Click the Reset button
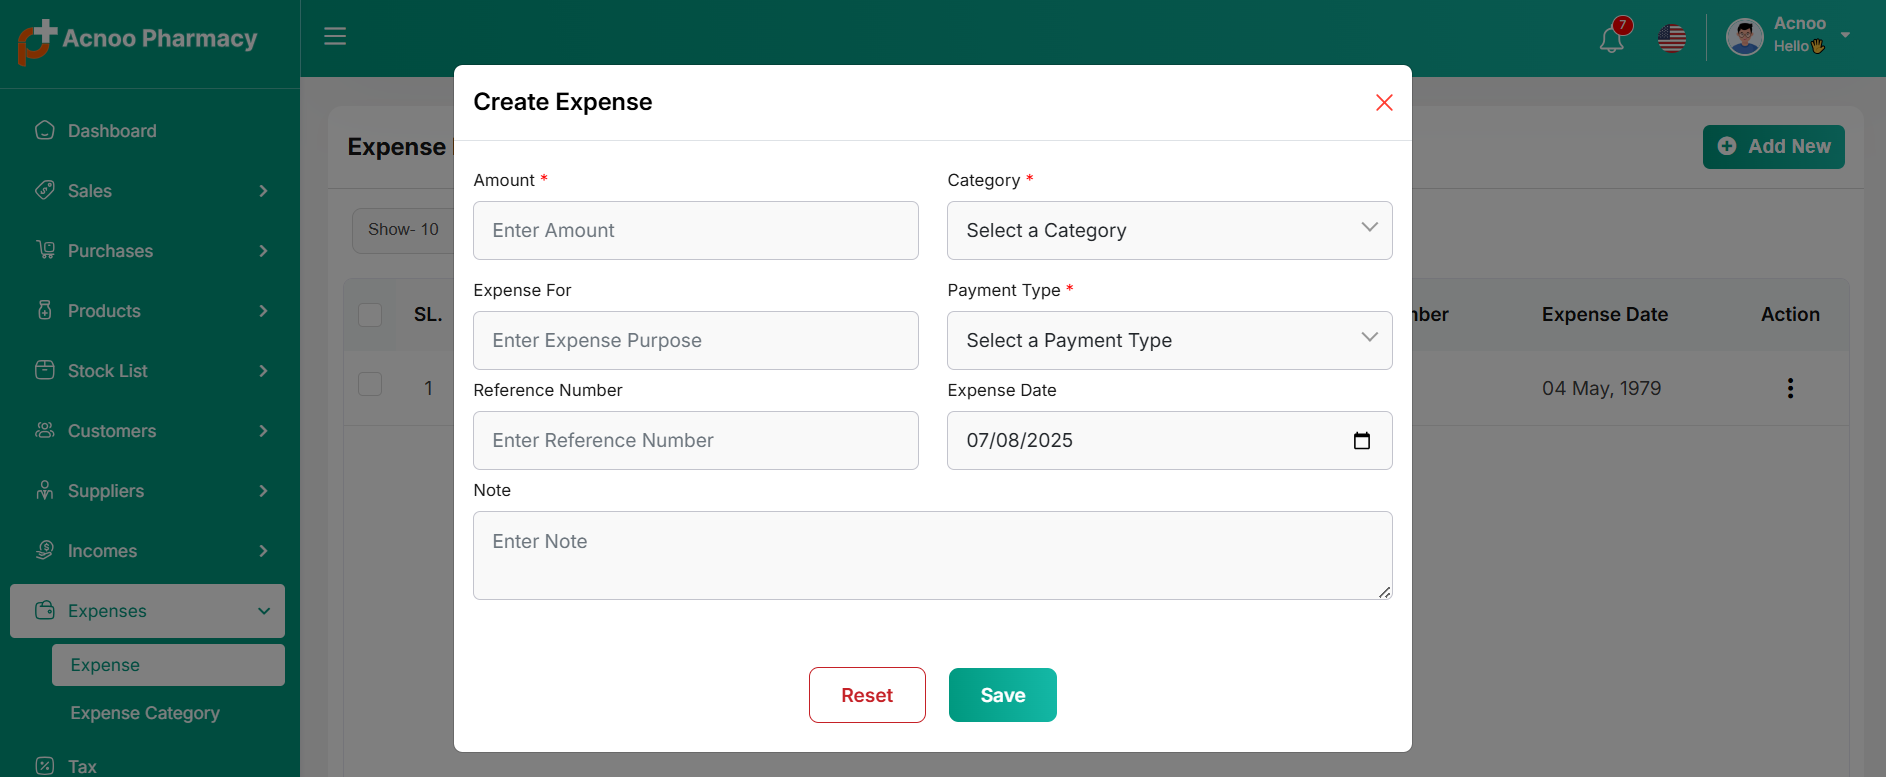 pos(866,695)
